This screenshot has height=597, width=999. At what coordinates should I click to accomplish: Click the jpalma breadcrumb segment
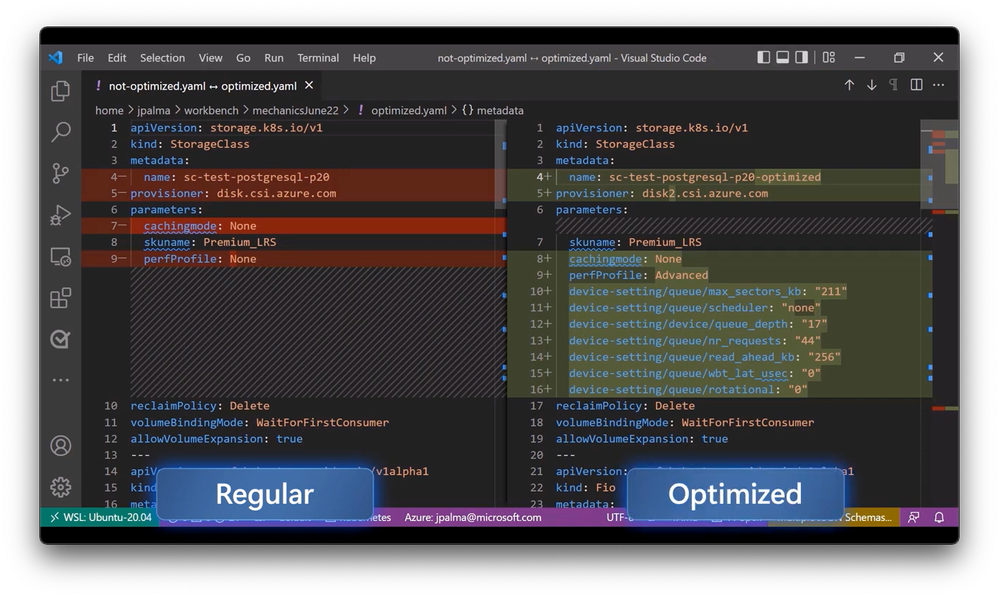pos(154,110)
